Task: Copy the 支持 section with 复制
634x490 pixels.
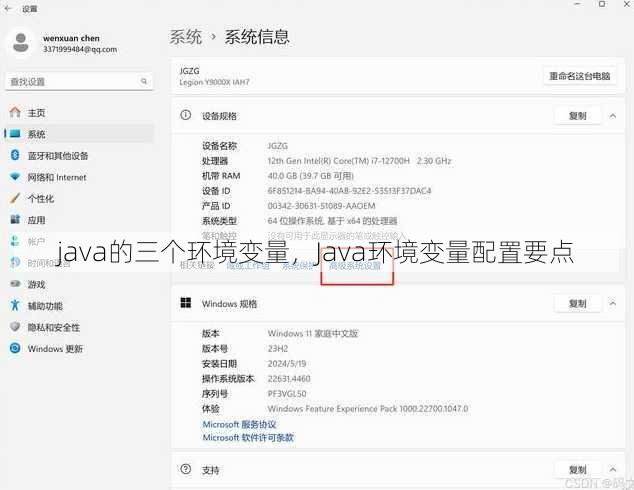Action: (577, 470)
